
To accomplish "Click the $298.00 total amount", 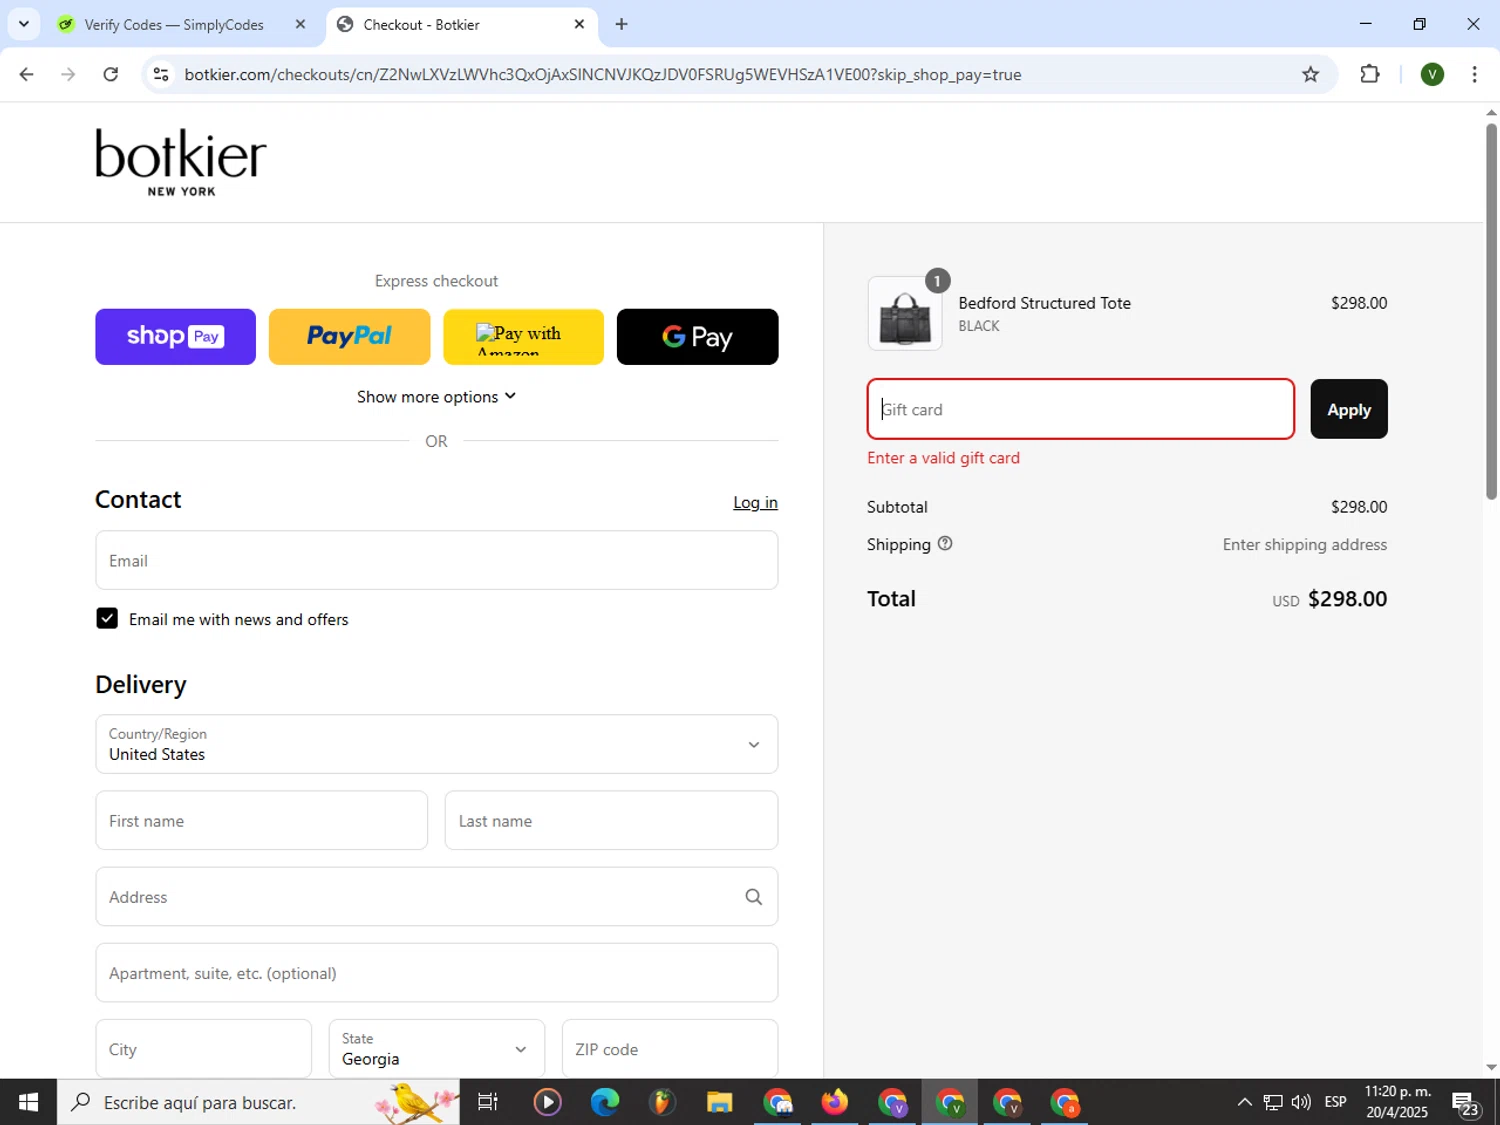I will pyautogui.click(x=1347, y=599).
